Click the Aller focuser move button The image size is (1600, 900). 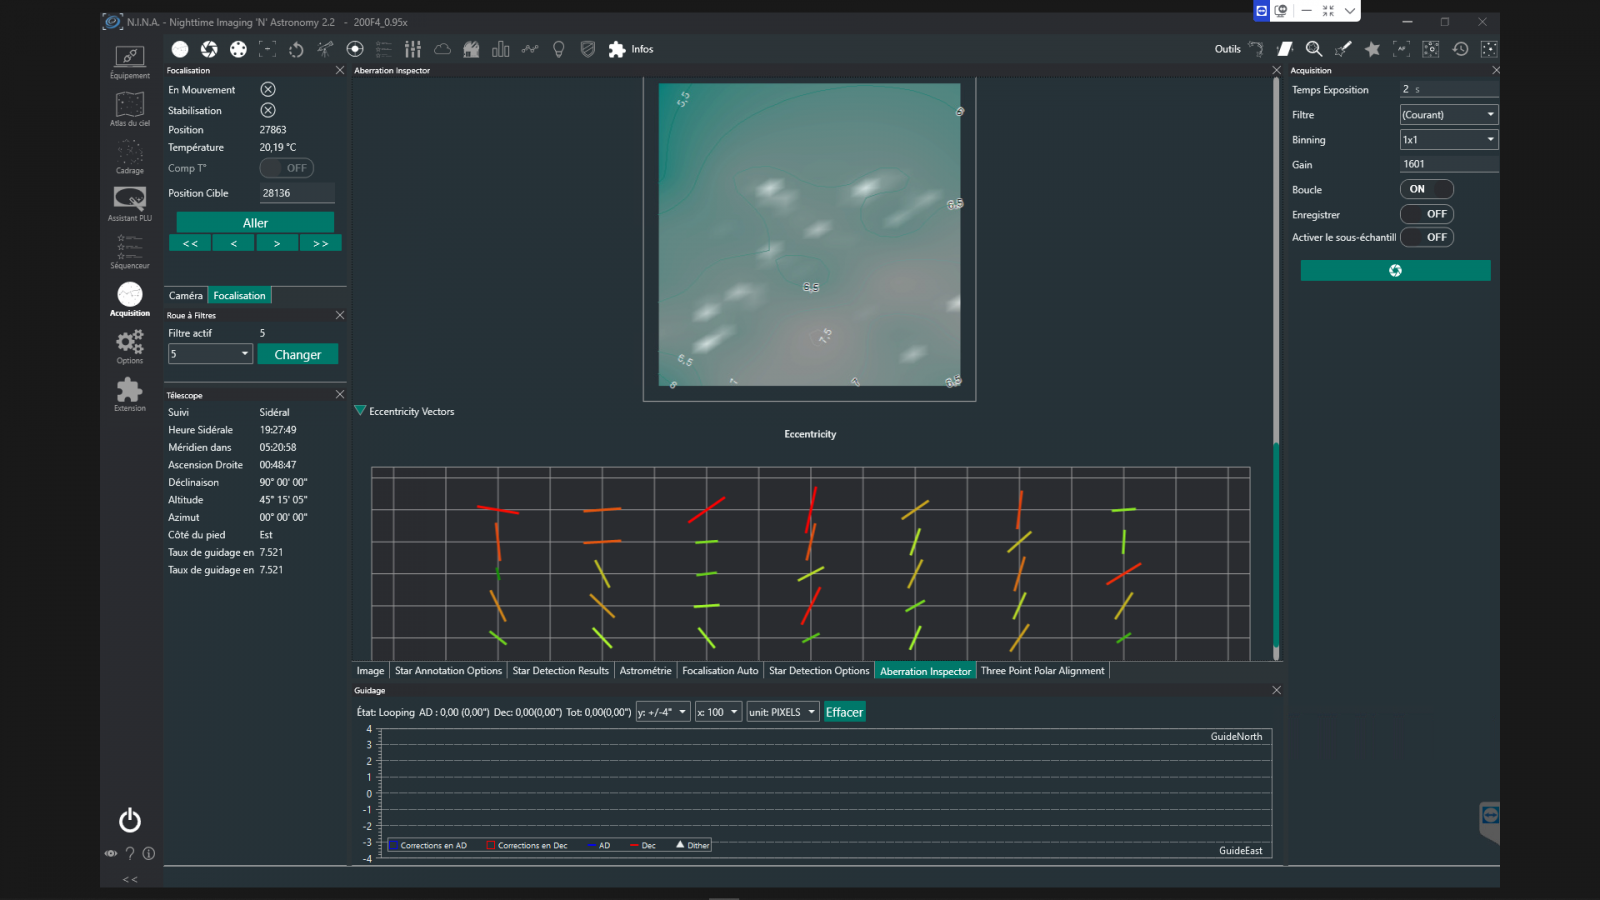255,223
